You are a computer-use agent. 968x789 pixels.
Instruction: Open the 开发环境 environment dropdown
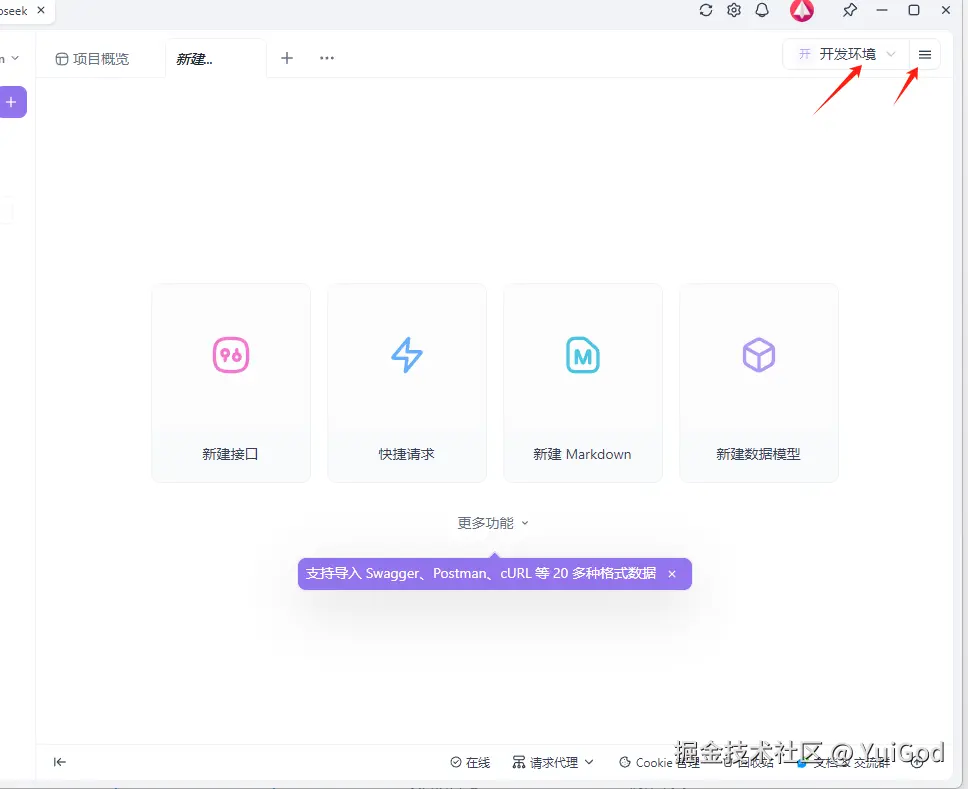click(846, 54)
